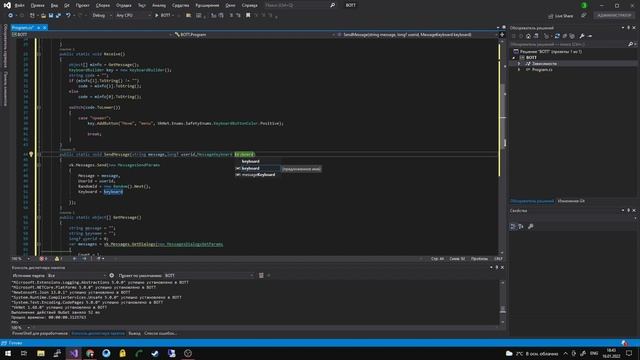Screen dimensions: 640x360
Task: Click the navigate backward toolbar icon
Action: (11, 16)
